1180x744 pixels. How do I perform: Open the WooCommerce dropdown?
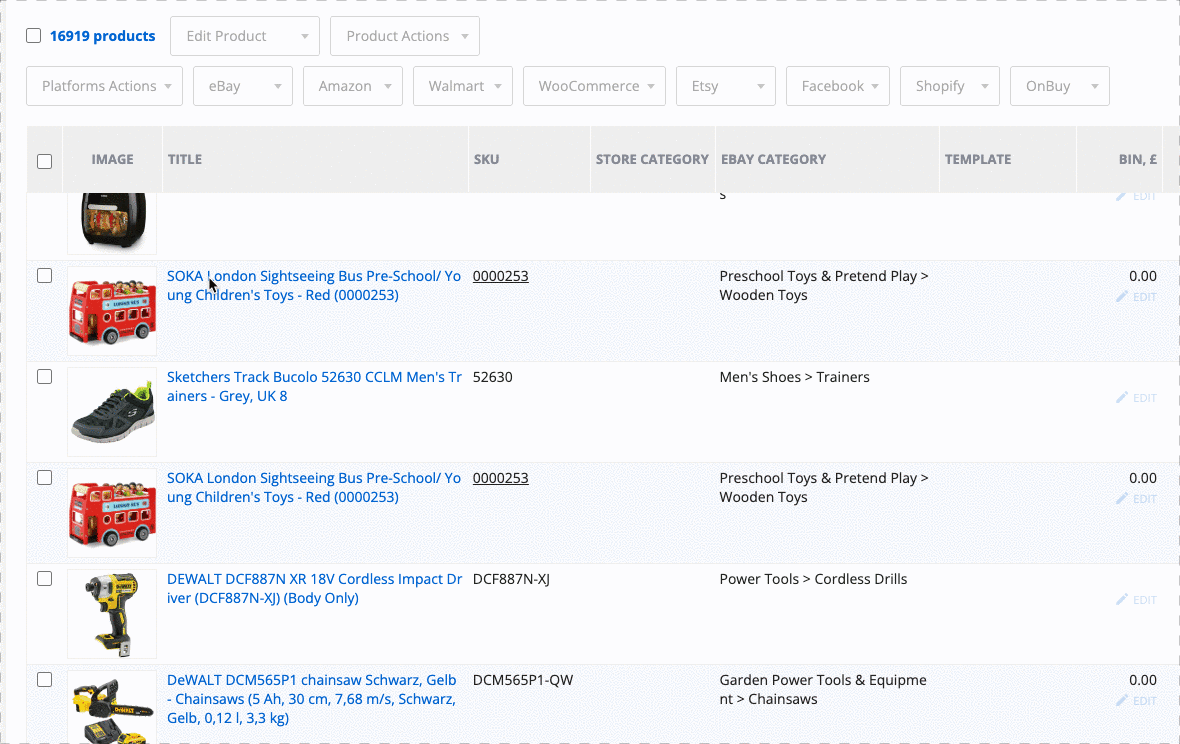pos(595,86)
